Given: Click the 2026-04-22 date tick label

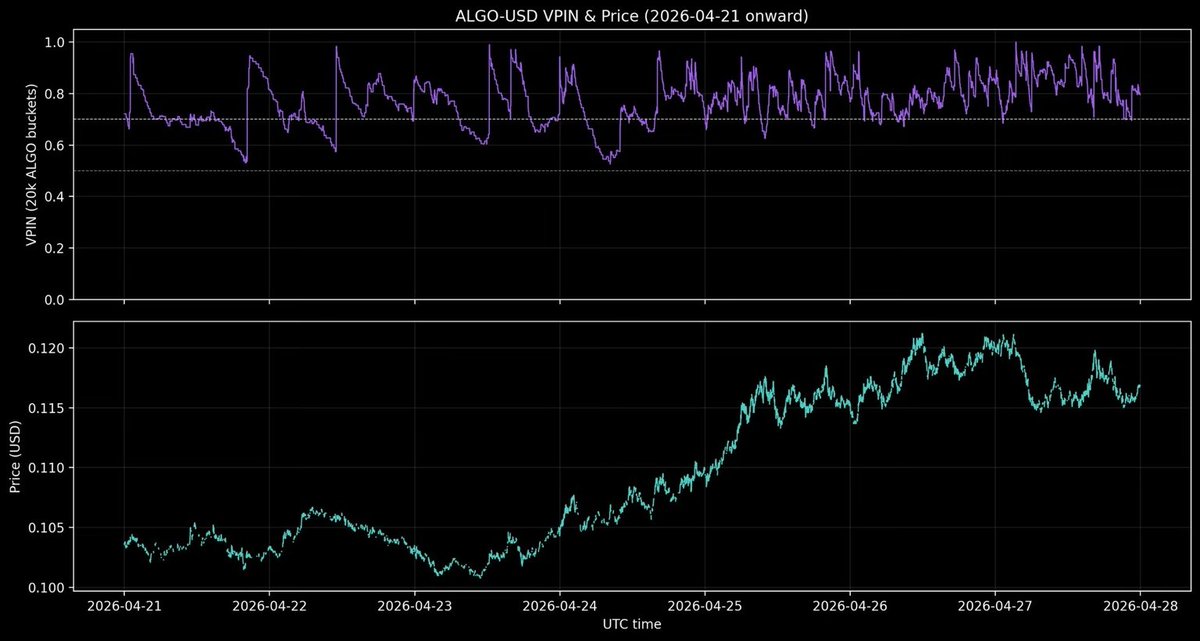Looking at the screenshot, I should pyautogui.click(x=269, y=605).
